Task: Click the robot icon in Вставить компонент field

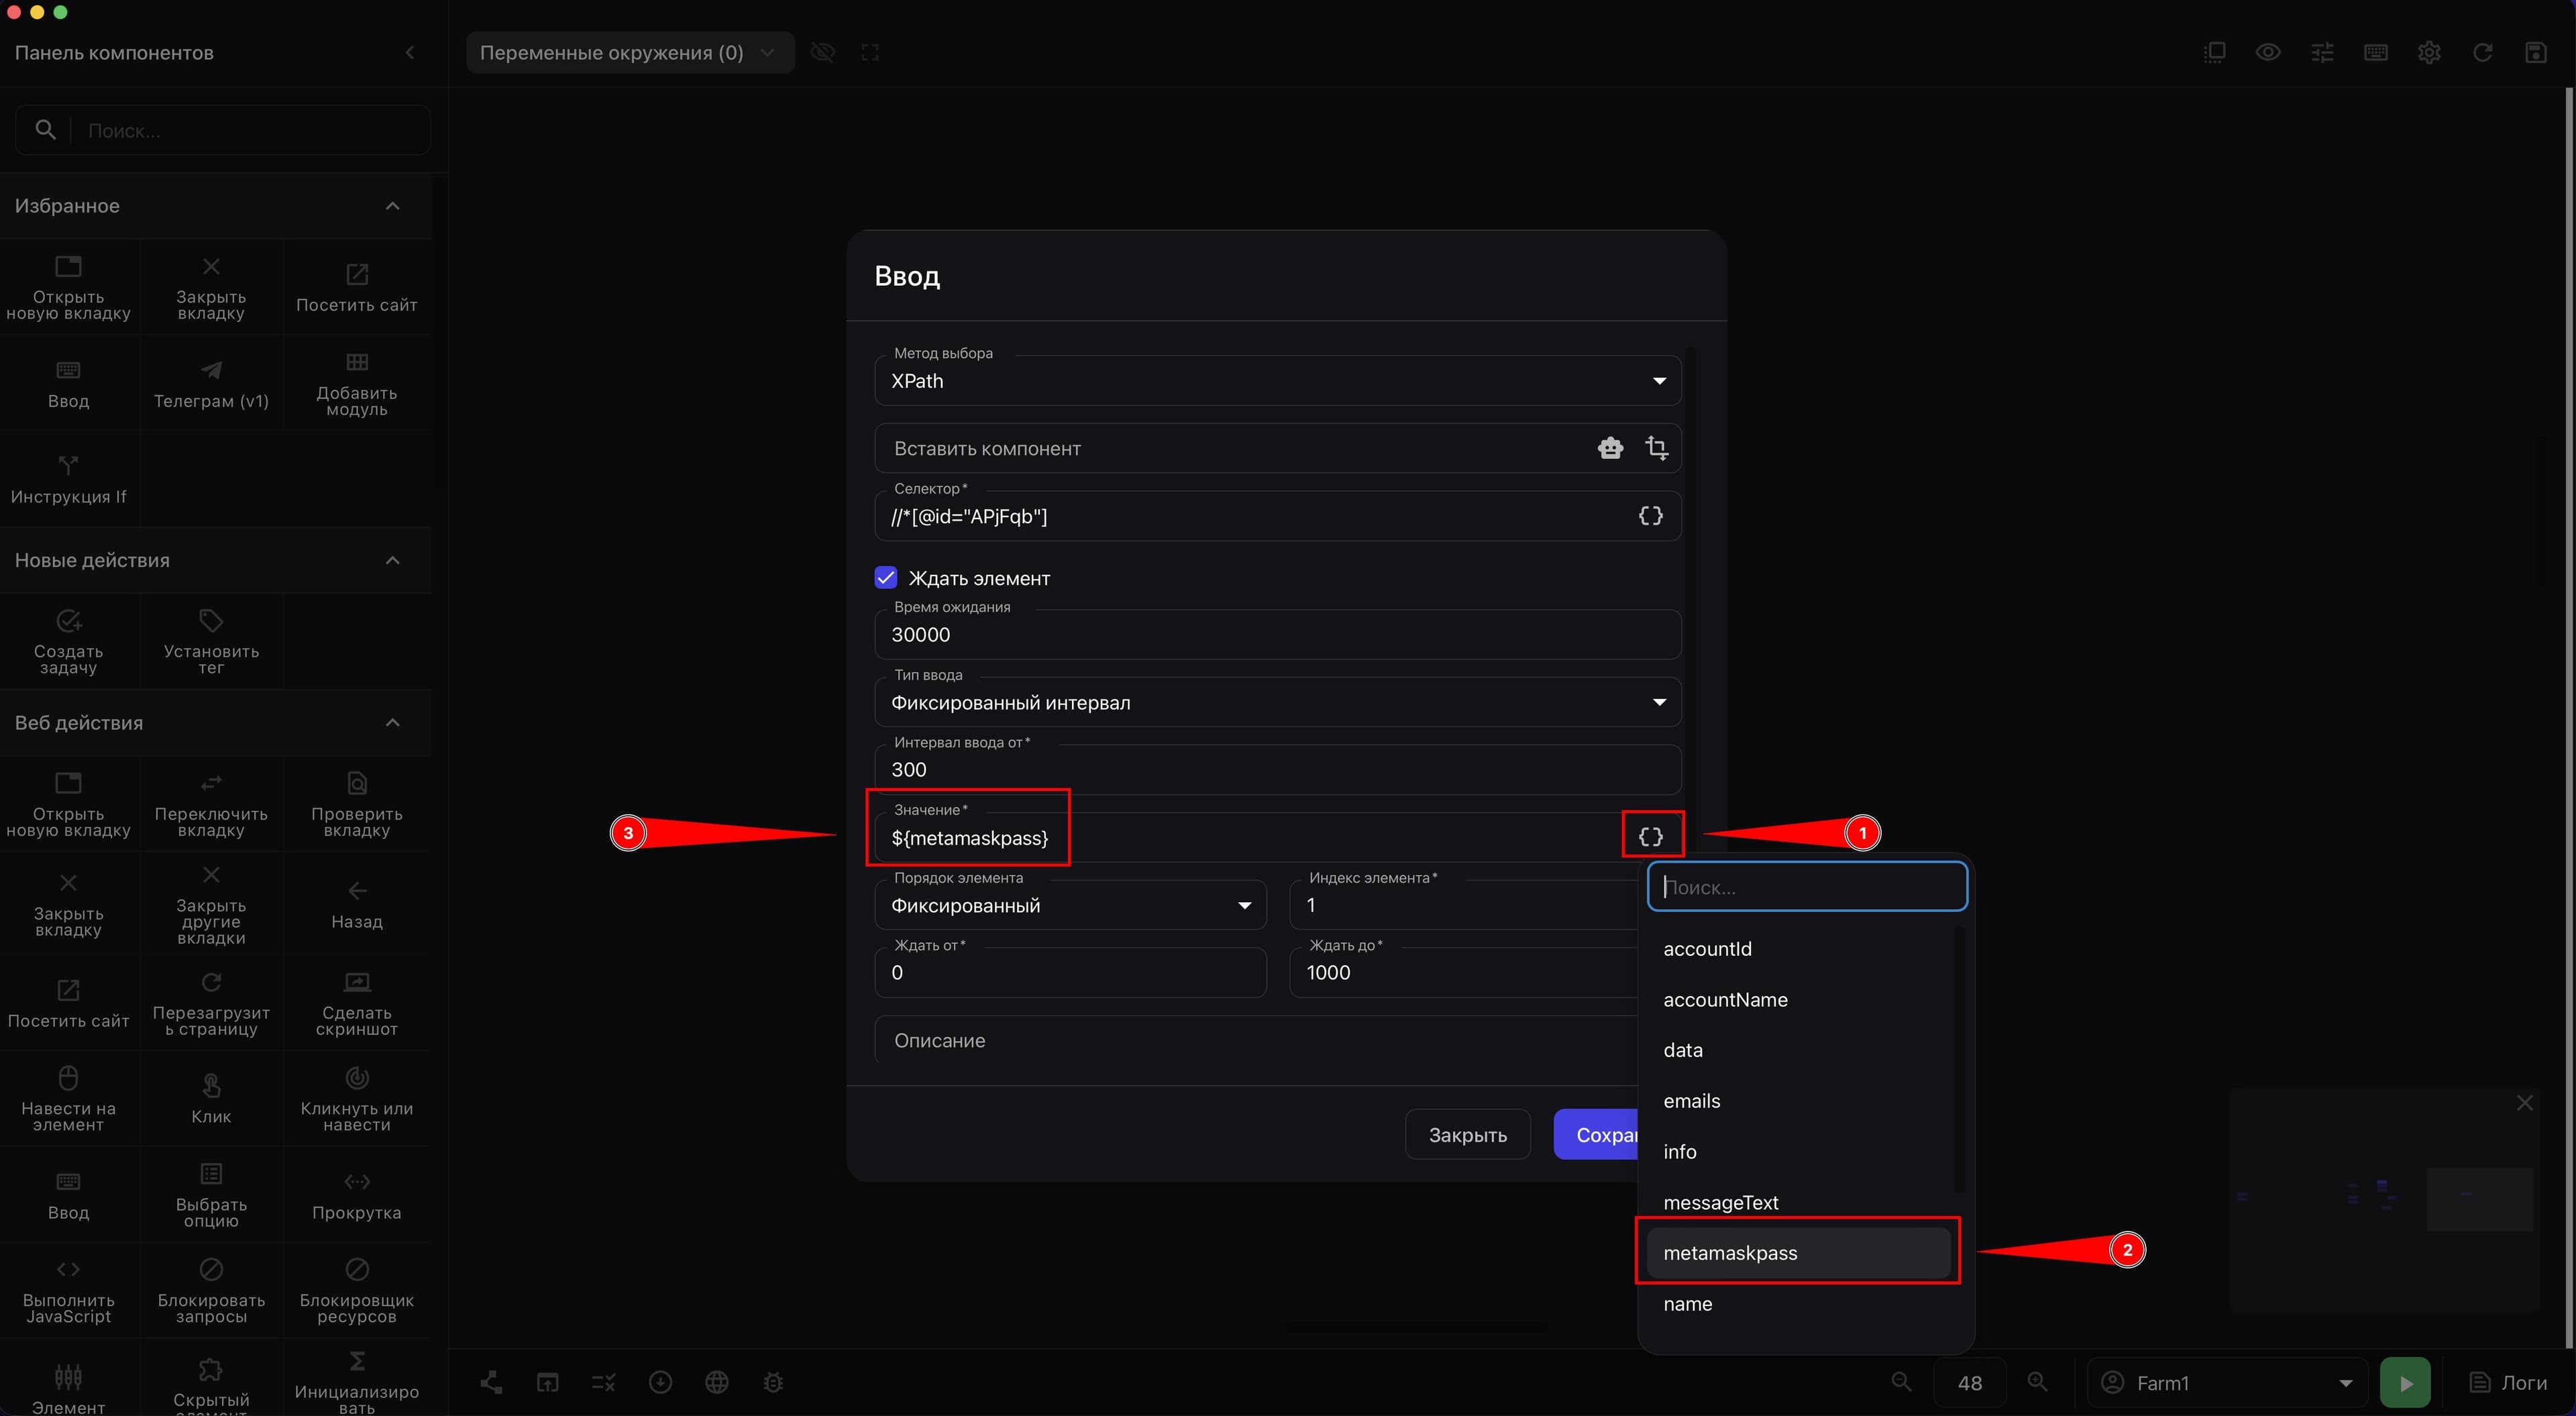Action: 1610,448
